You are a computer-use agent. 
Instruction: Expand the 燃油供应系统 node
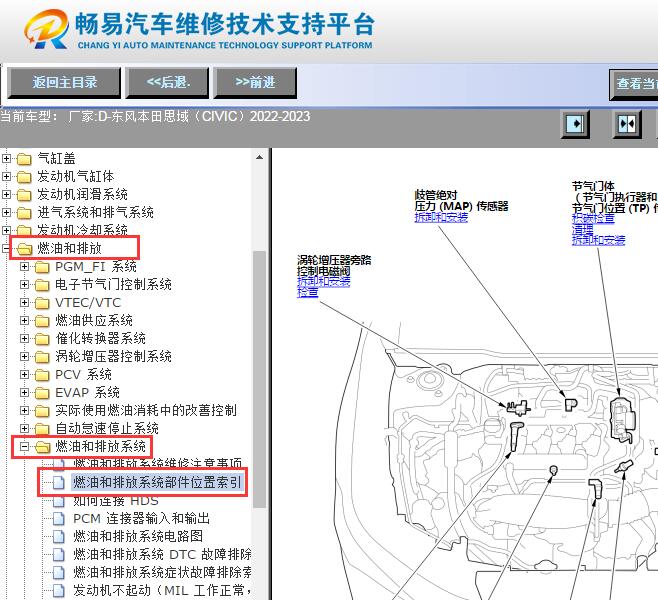[24, 321]
